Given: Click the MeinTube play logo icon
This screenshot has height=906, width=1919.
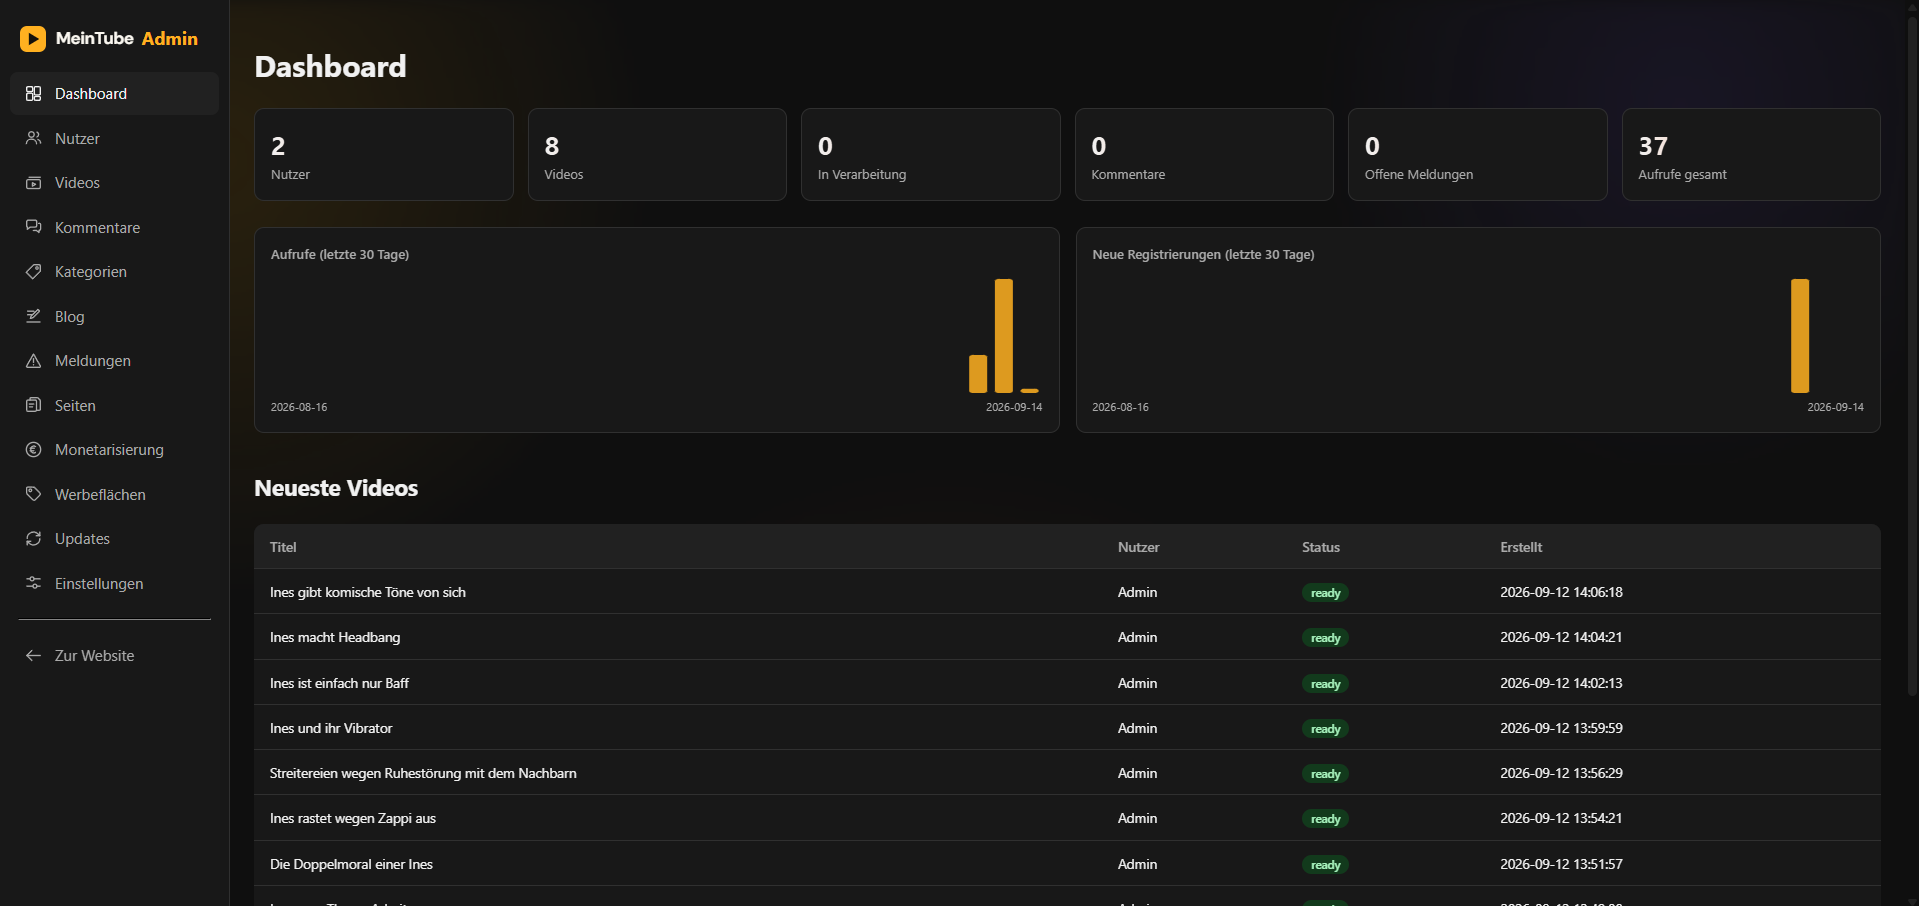Looking at the screenshot, I should point(33,39).
